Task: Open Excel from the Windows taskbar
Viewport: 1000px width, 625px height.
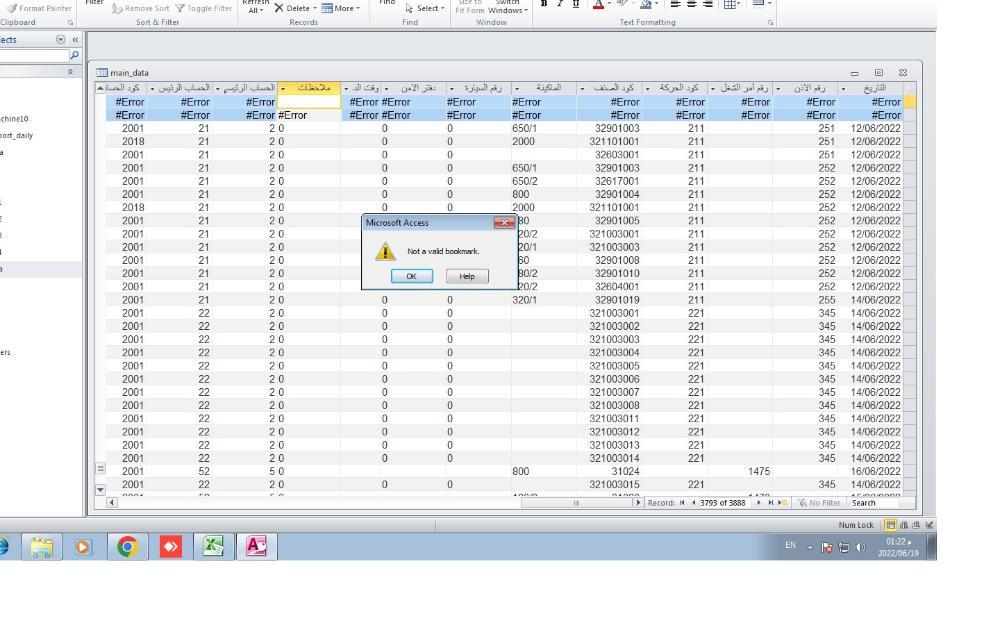Action: [213, 547]
